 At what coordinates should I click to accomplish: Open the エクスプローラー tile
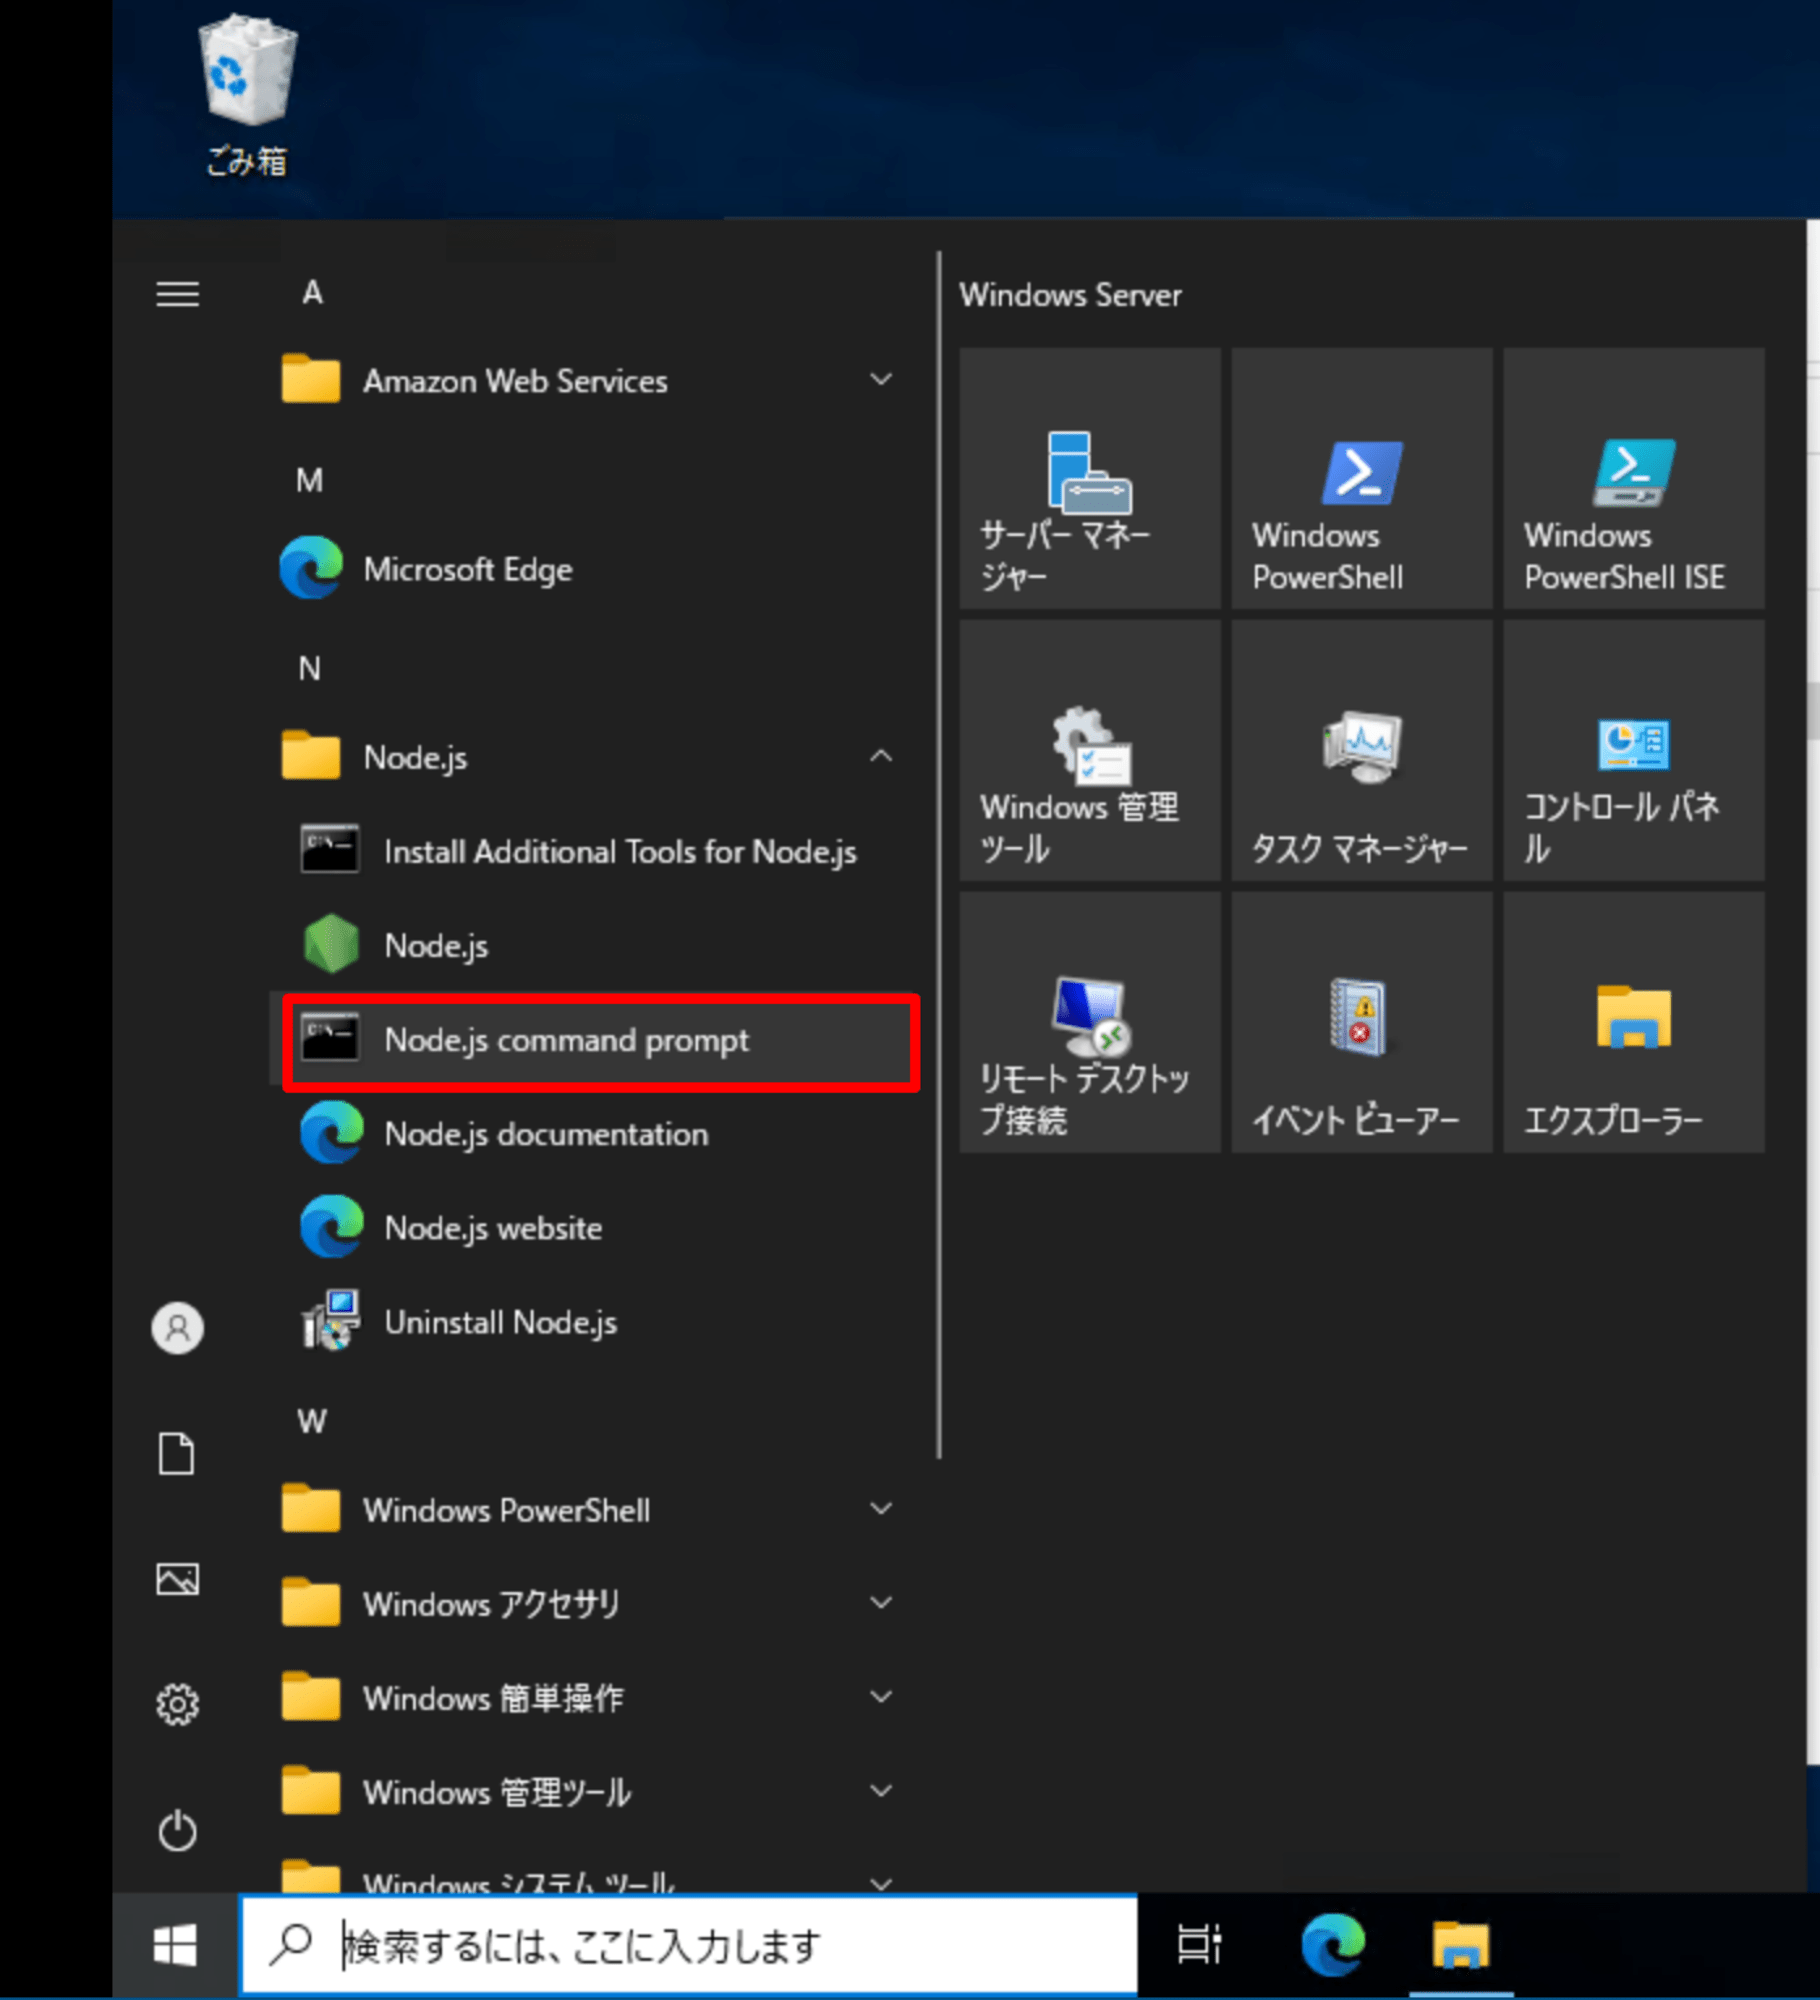(1634, 1022)
